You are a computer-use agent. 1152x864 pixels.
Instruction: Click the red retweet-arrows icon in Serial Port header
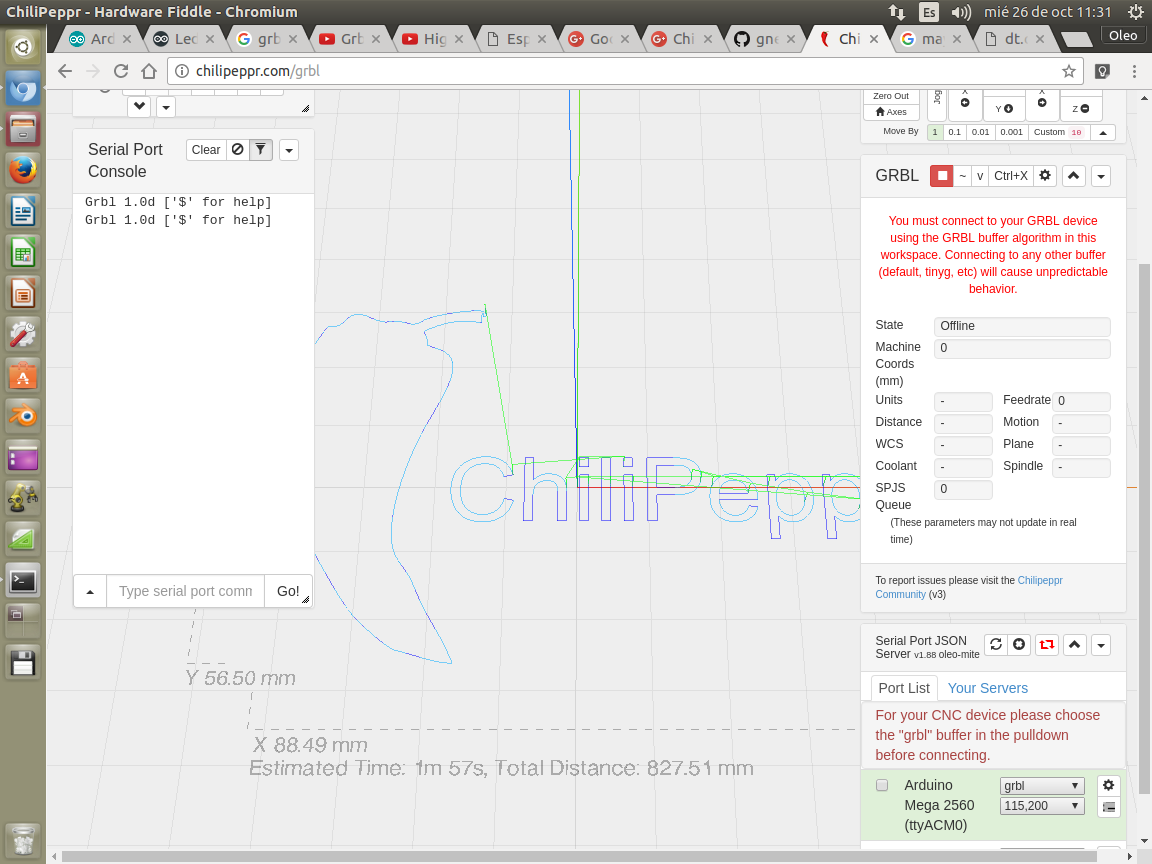(x=1046, y=644)
